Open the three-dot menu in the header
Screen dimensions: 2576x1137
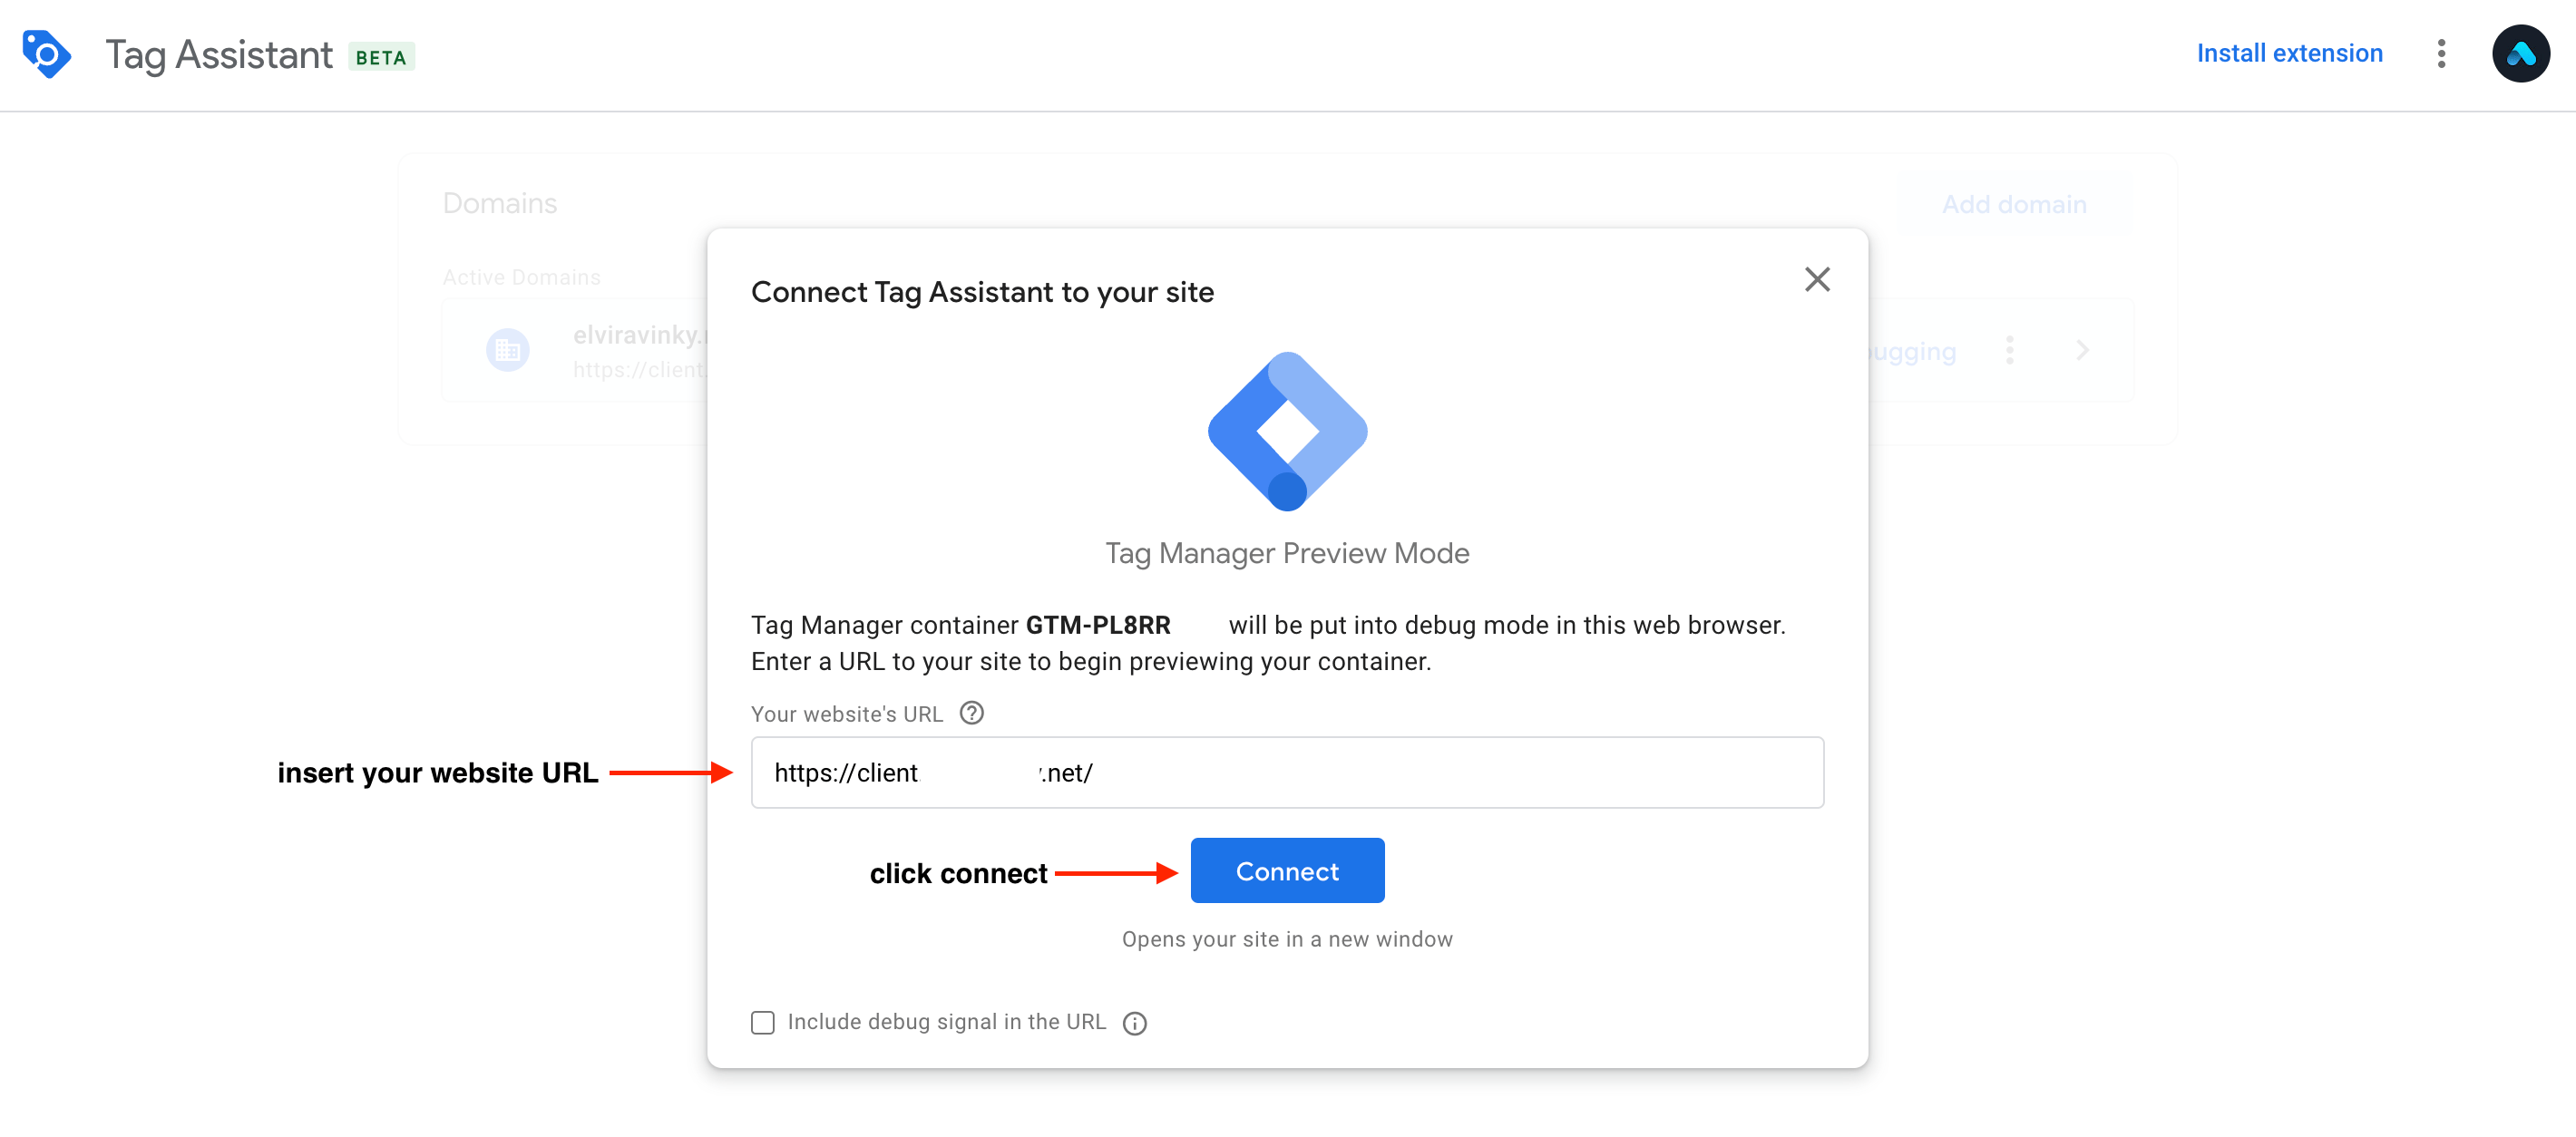[x=2441, y=54]
